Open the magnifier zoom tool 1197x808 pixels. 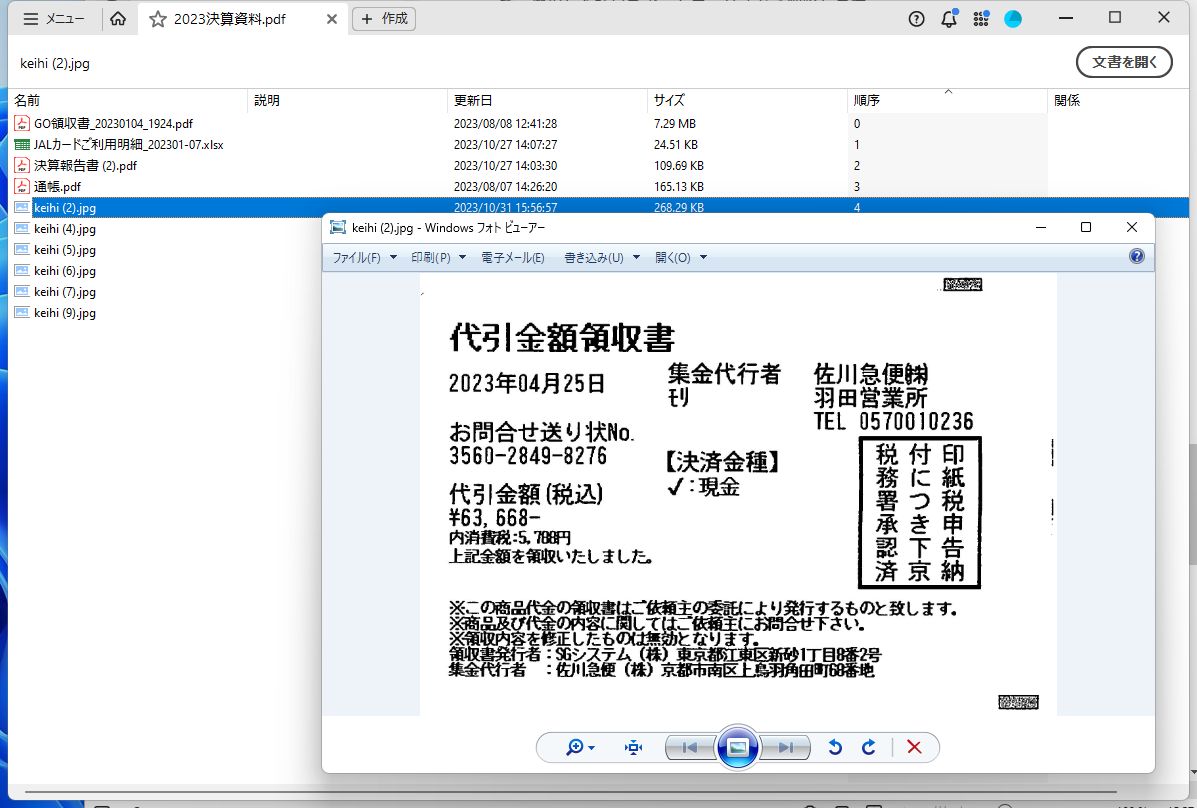pos(573,747)
